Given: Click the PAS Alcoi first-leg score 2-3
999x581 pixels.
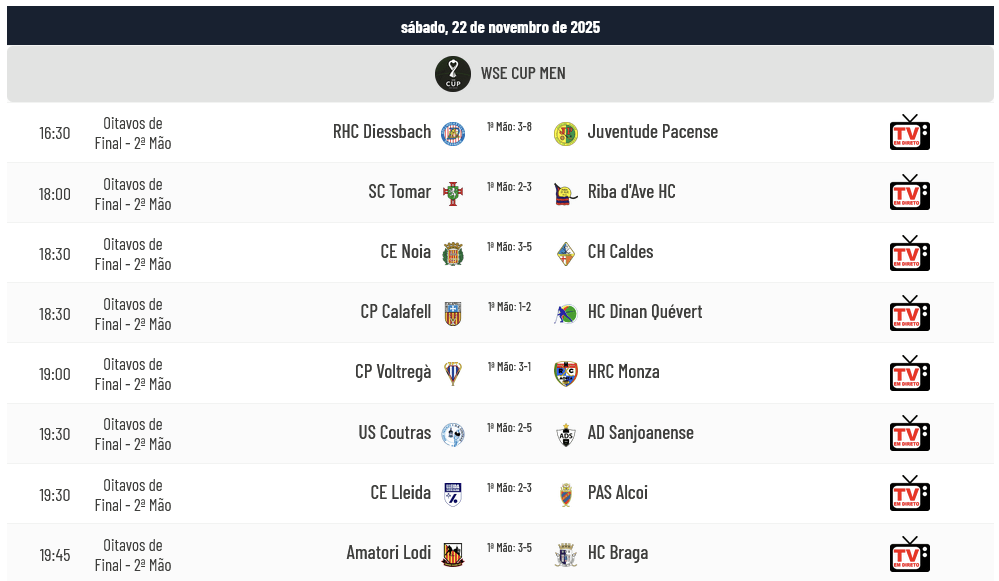Looking at the screenshot, I should tap(509, 487).
